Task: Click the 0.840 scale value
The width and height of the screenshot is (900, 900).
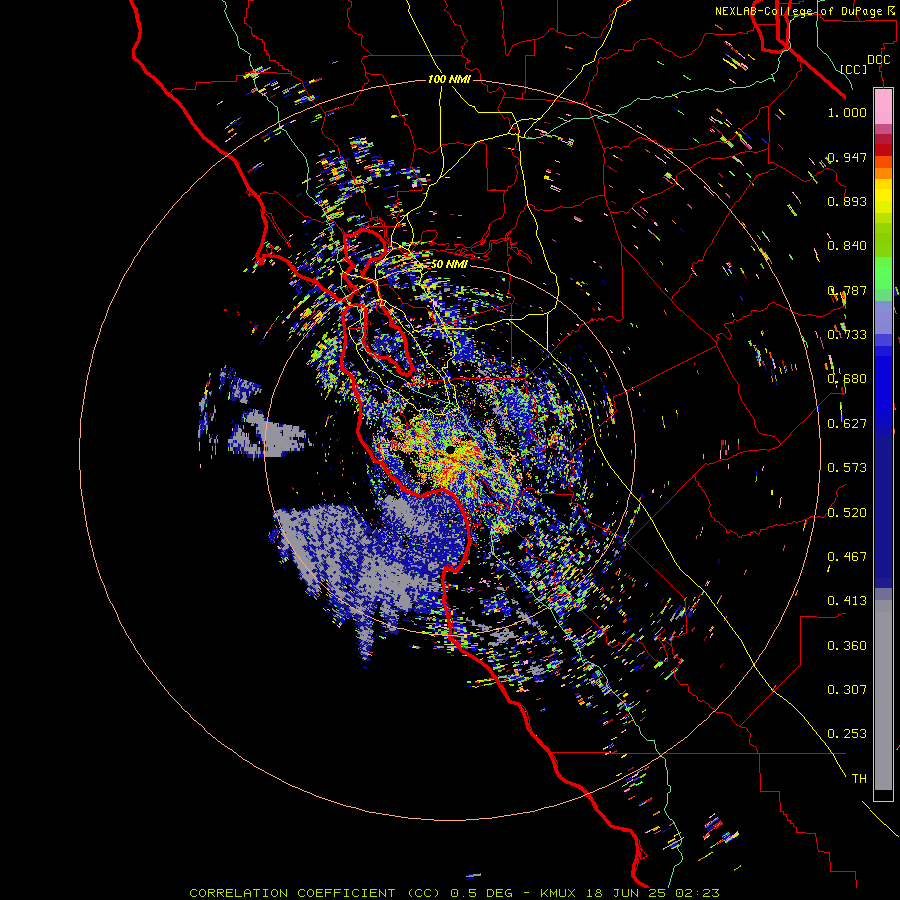Action: 847,246
